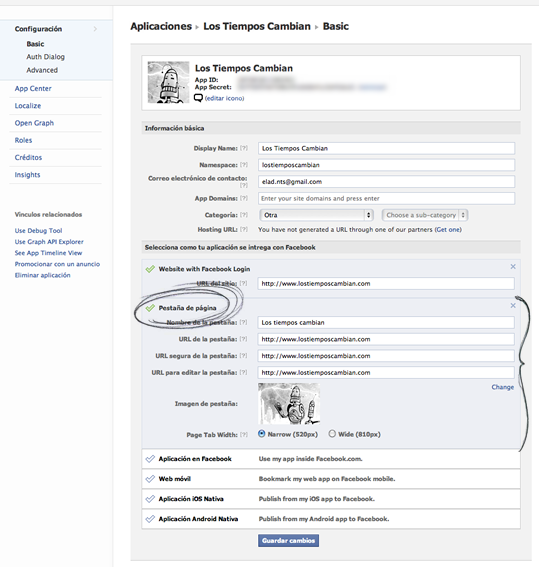Open the Namespace help question mark
The image size is (539, 567).
244,165
